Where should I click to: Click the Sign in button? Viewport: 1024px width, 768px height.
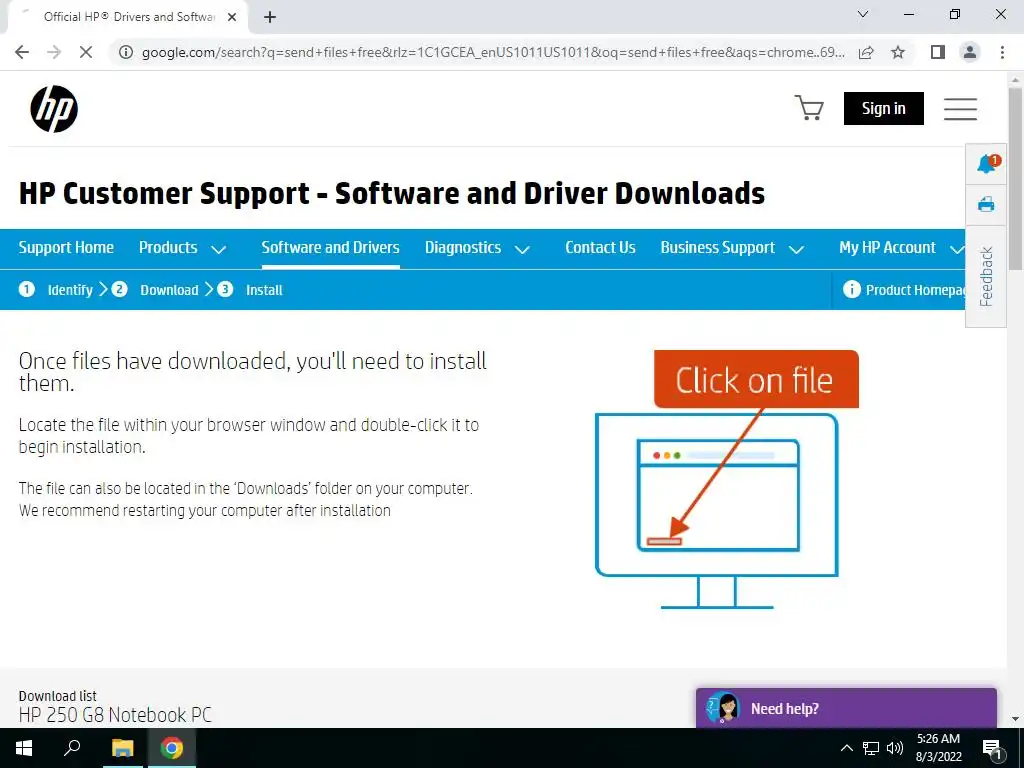[x=884, y=108]
